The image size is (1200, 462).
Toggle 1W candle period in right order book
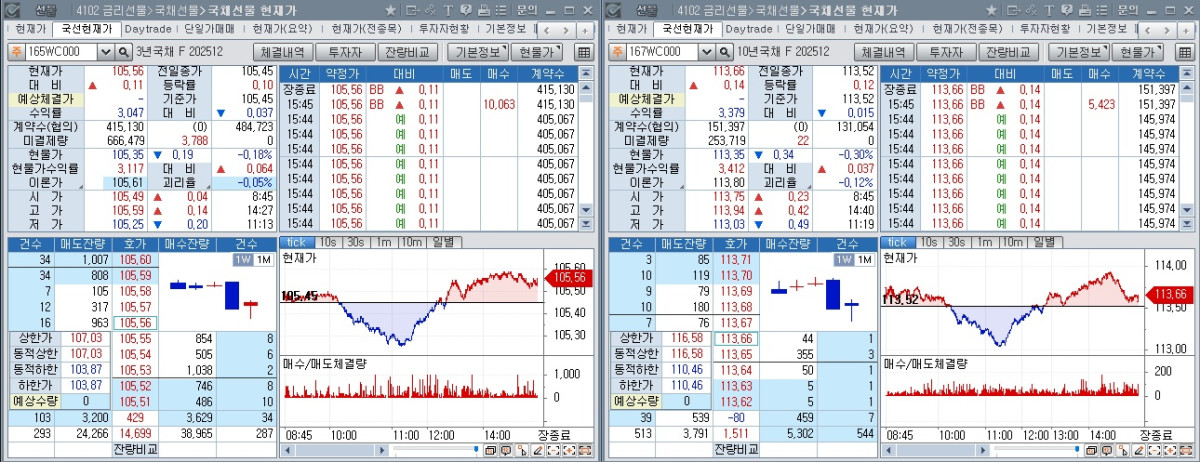[x=843, y=259]
